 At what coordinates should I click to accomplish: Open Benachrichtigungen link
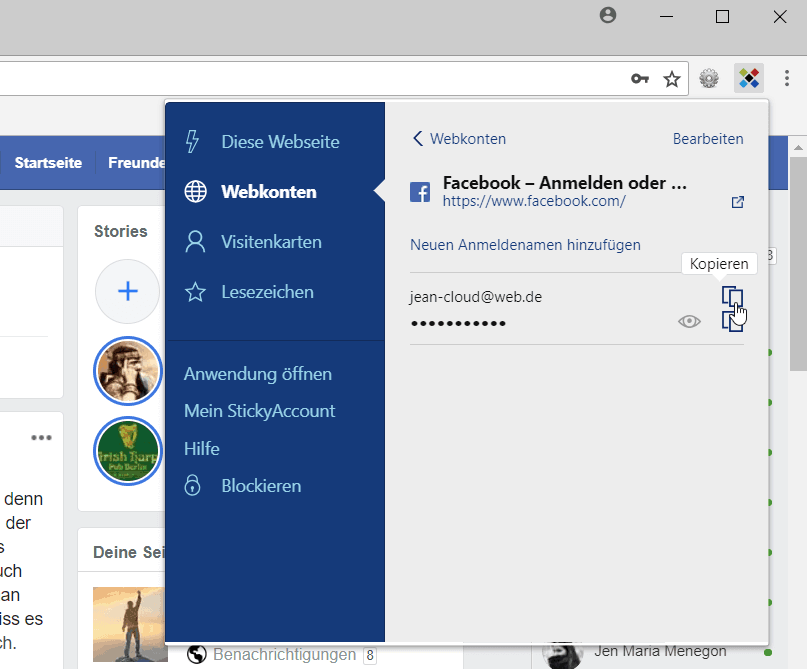click(285, 654)
